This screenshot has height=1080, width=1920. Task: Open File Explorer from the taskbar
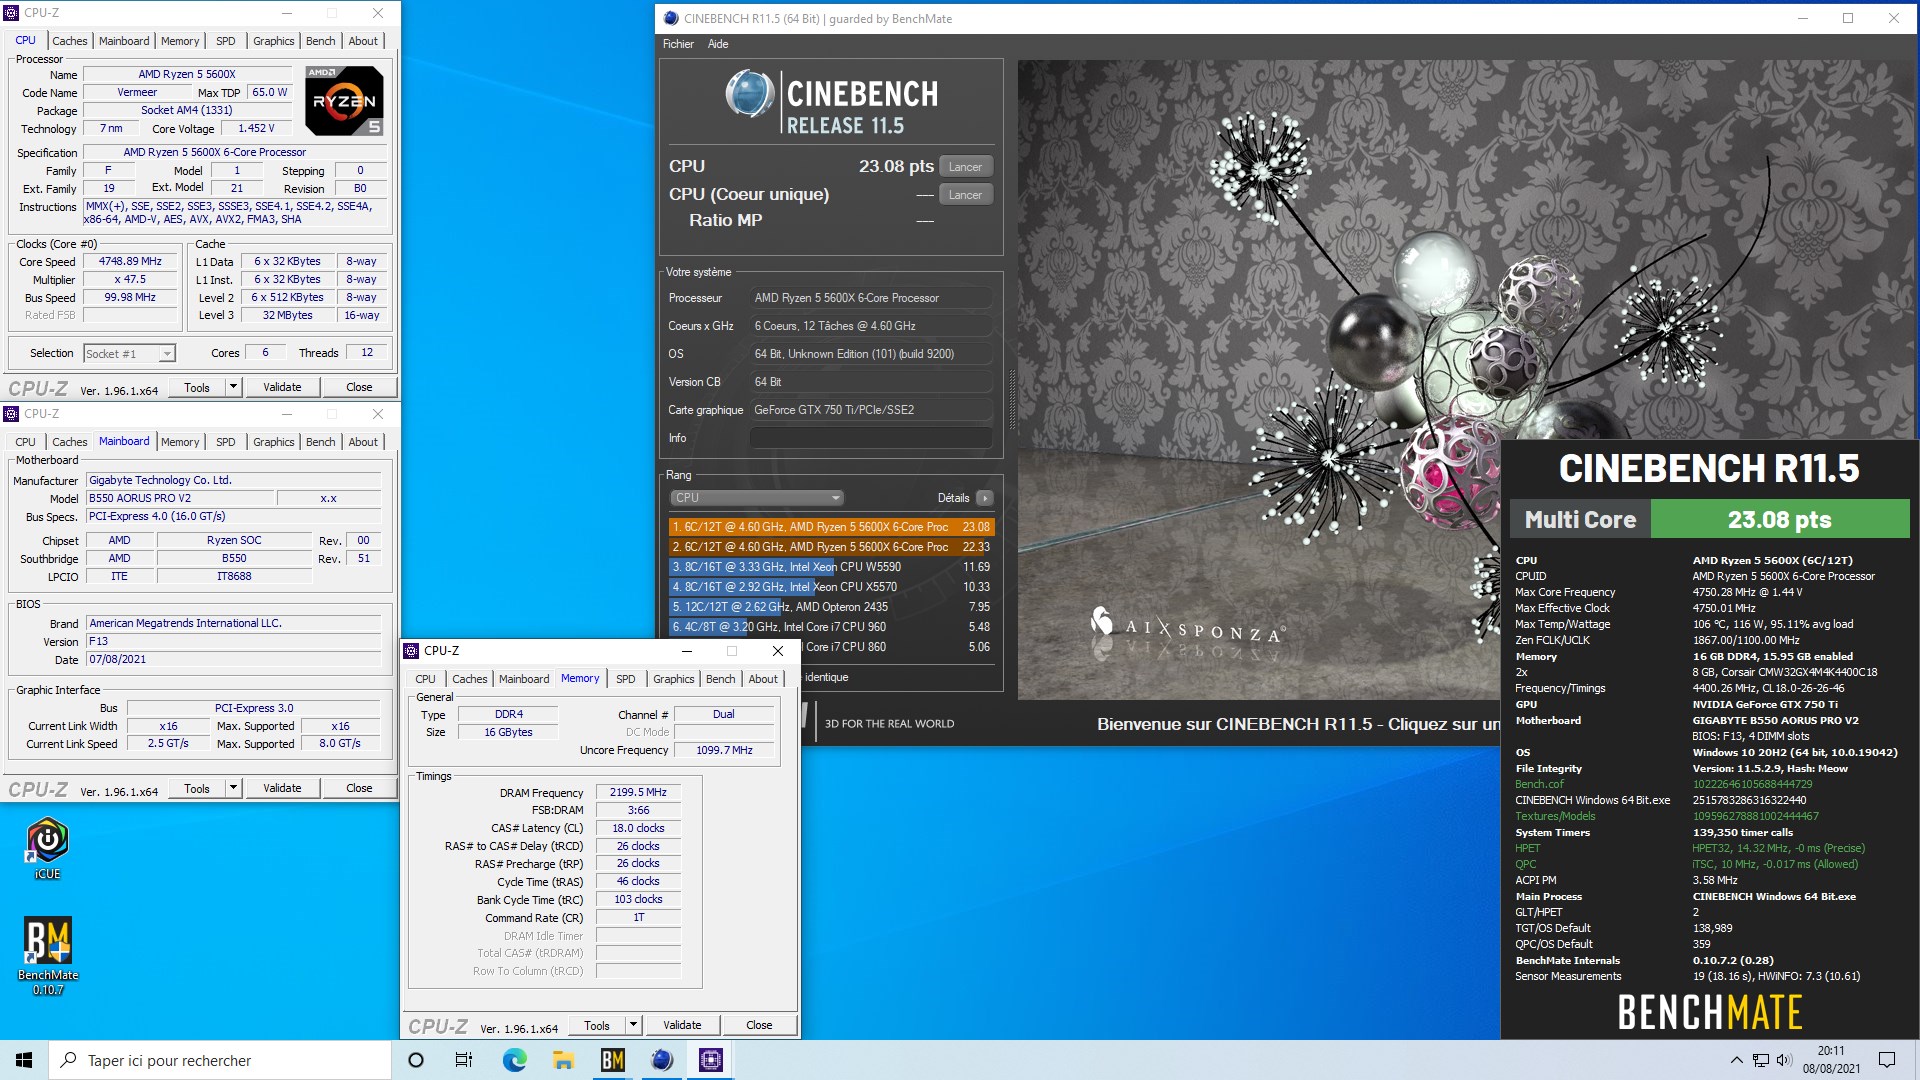tap(563, 1060)
